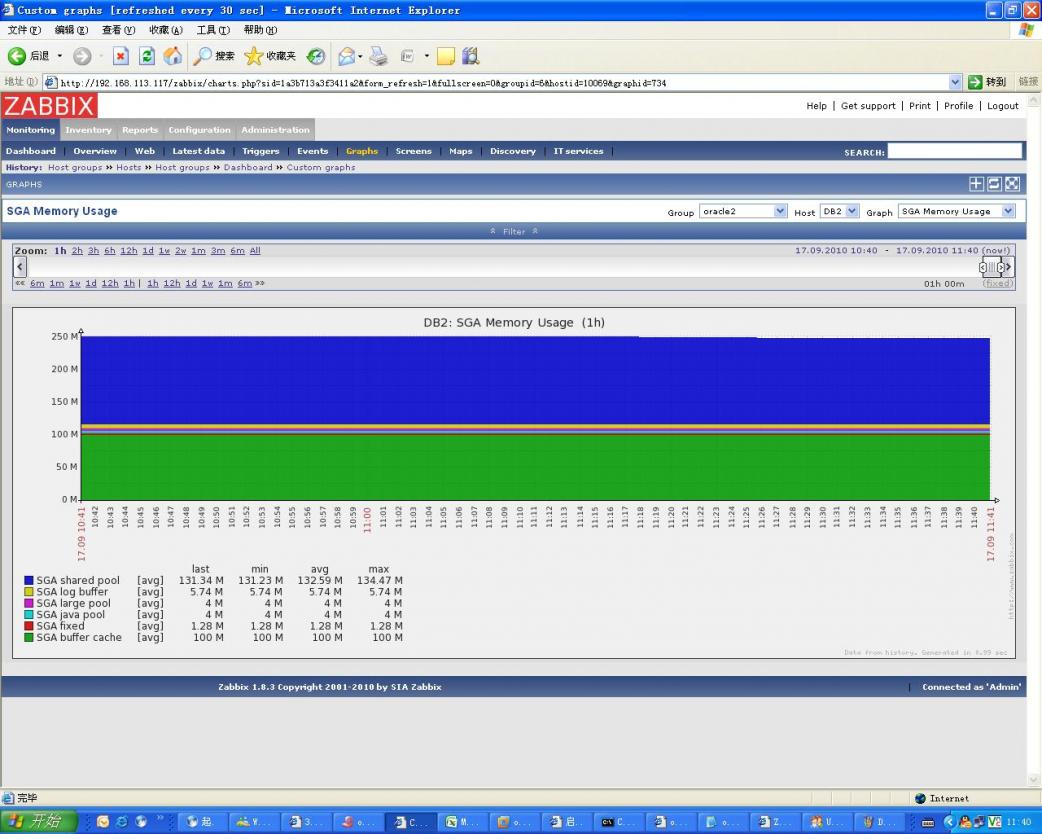The height and width of the screenshot is (834, 1042).
Task: Click the IE Refresh page icon
Action: 147,57
